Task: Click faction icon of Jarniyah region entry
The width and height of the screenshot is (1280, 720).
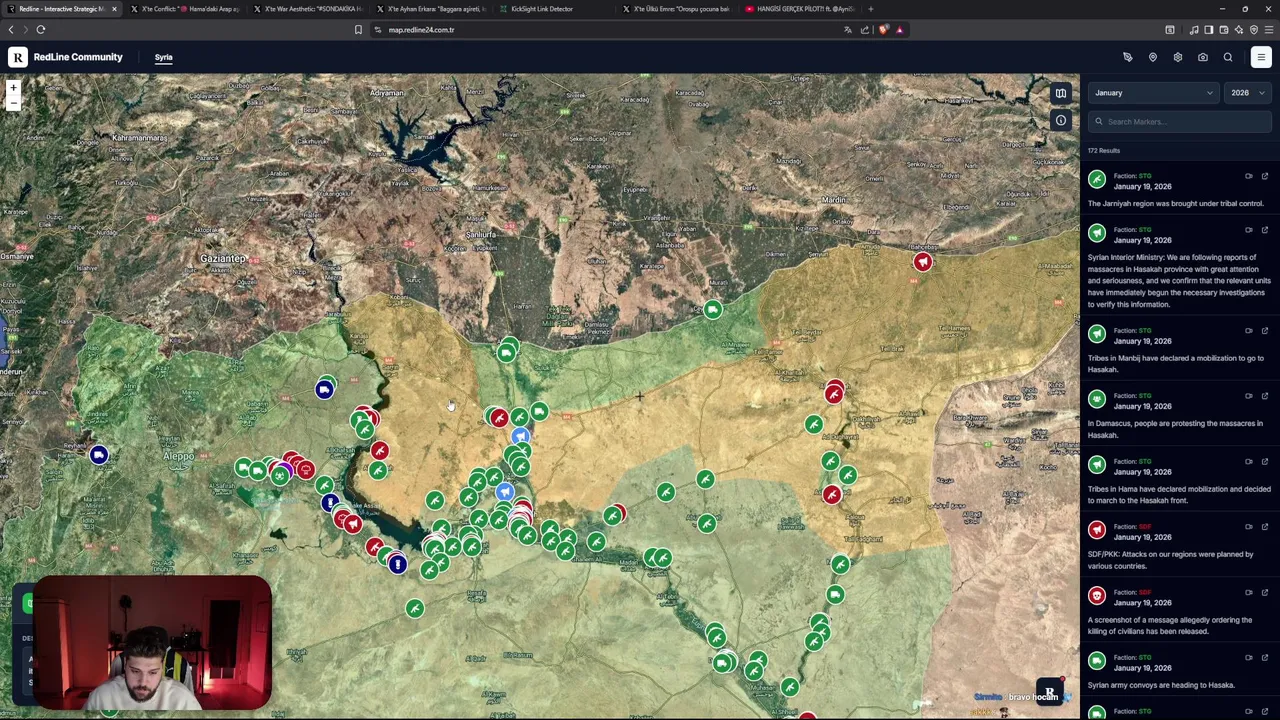Action: tap(1097, 180)
